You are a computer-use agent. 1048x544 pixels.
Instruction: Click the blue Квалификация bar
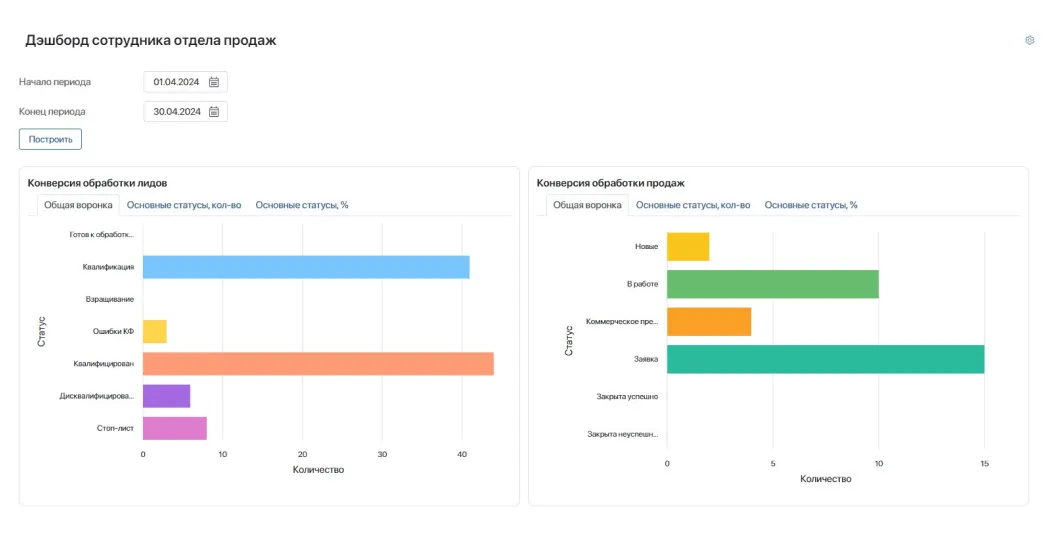[305, 267]
